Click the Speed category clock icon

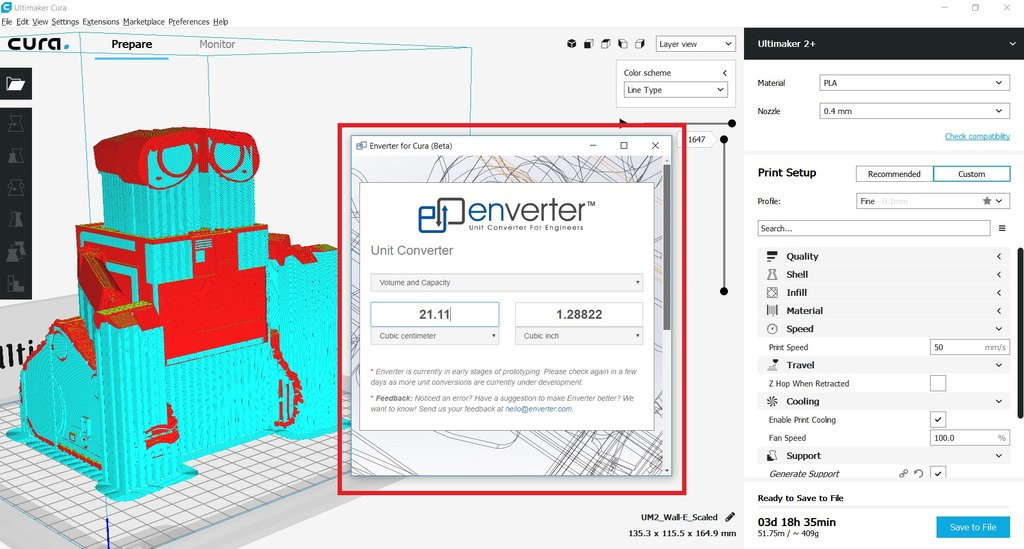click(772, 329)
